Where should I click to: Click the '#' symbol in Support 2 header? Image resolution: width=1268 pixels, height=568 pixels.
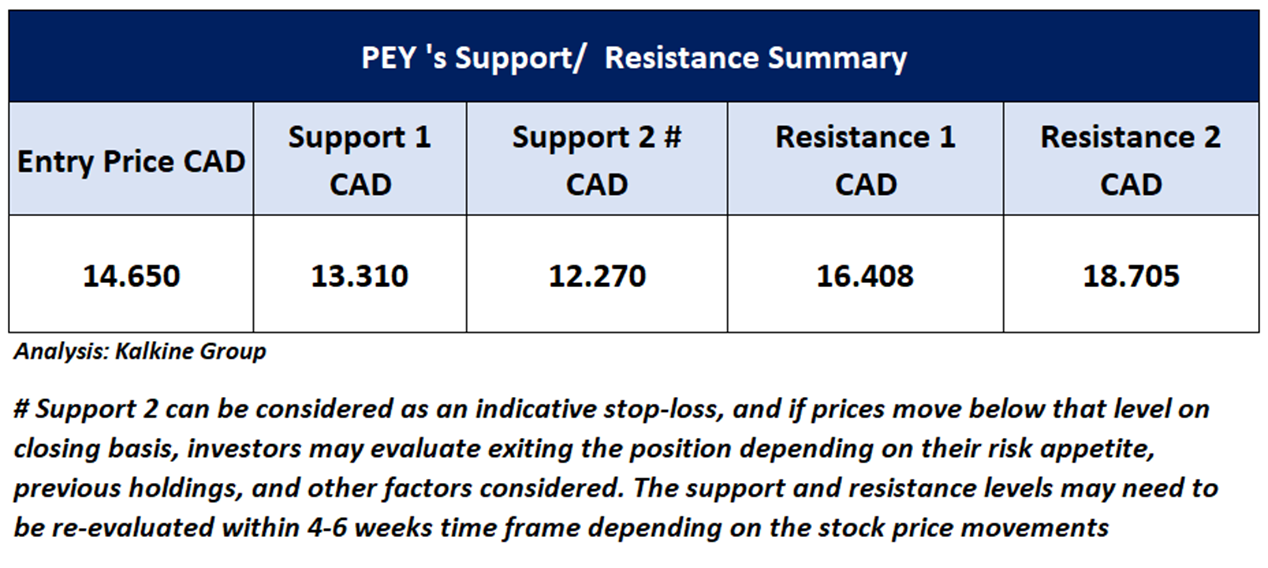pyautogui.click(x=671, y=137)
